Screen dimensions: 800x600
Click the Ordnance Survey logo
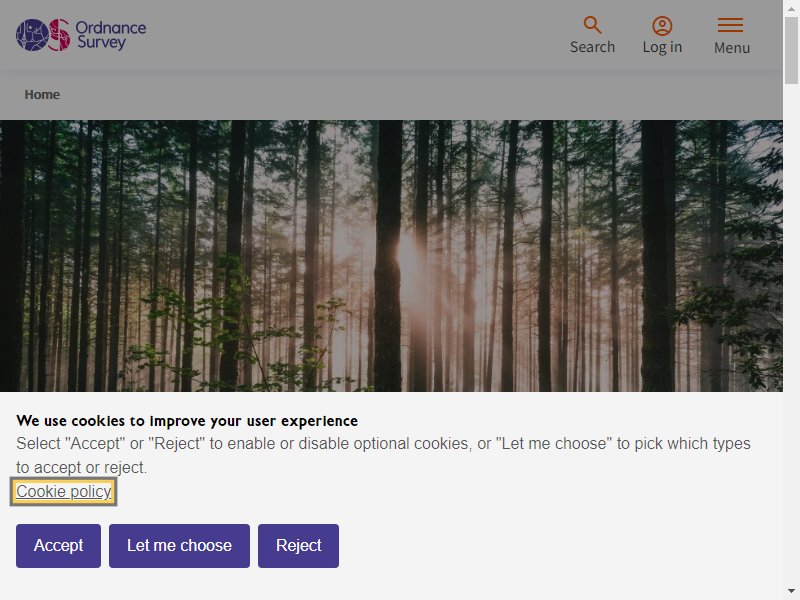(x=81, y=35)
